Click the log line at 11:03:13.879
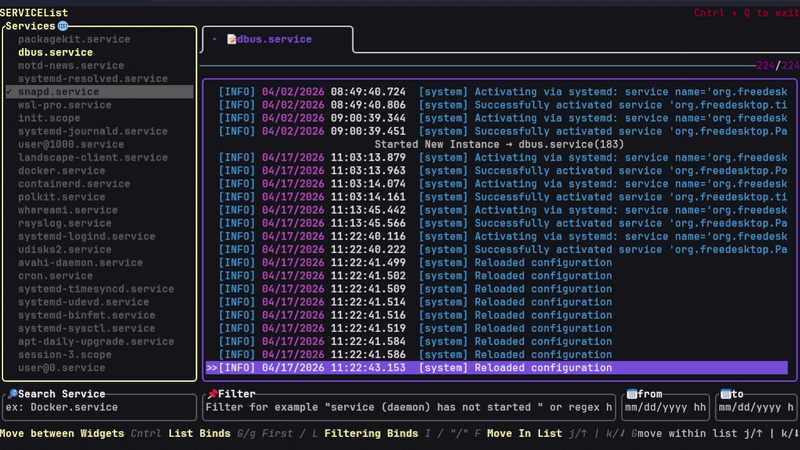Image resolution: width=800 pixels, height=450 pixels. click(497, 158)
